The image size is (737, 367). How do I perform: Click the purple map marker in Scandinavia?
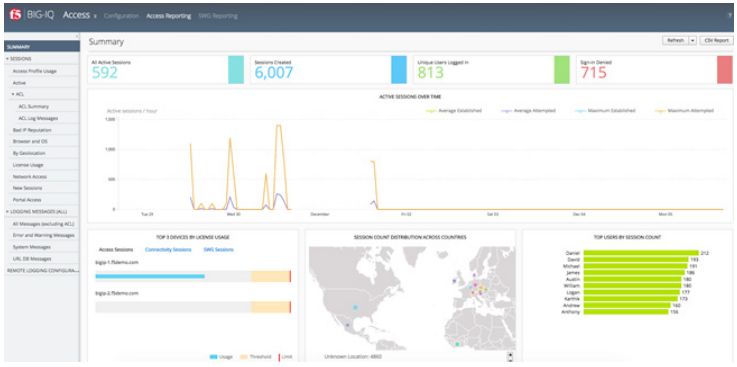tap(475, 275)
